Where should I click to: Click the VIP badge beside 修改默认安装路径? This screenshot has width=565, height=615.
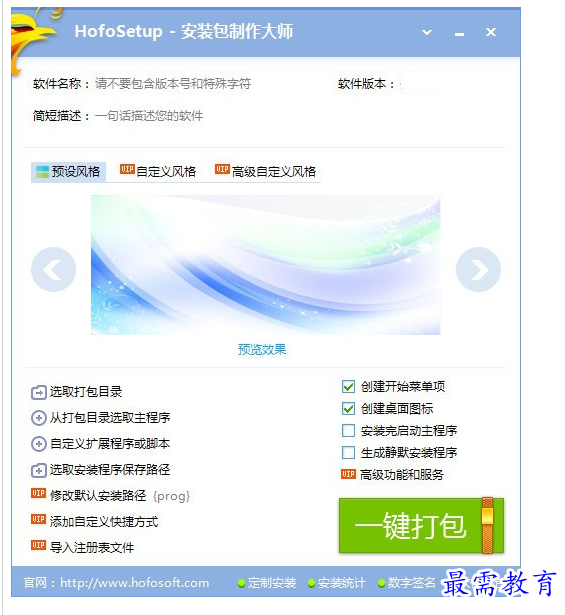pos(38,493)
